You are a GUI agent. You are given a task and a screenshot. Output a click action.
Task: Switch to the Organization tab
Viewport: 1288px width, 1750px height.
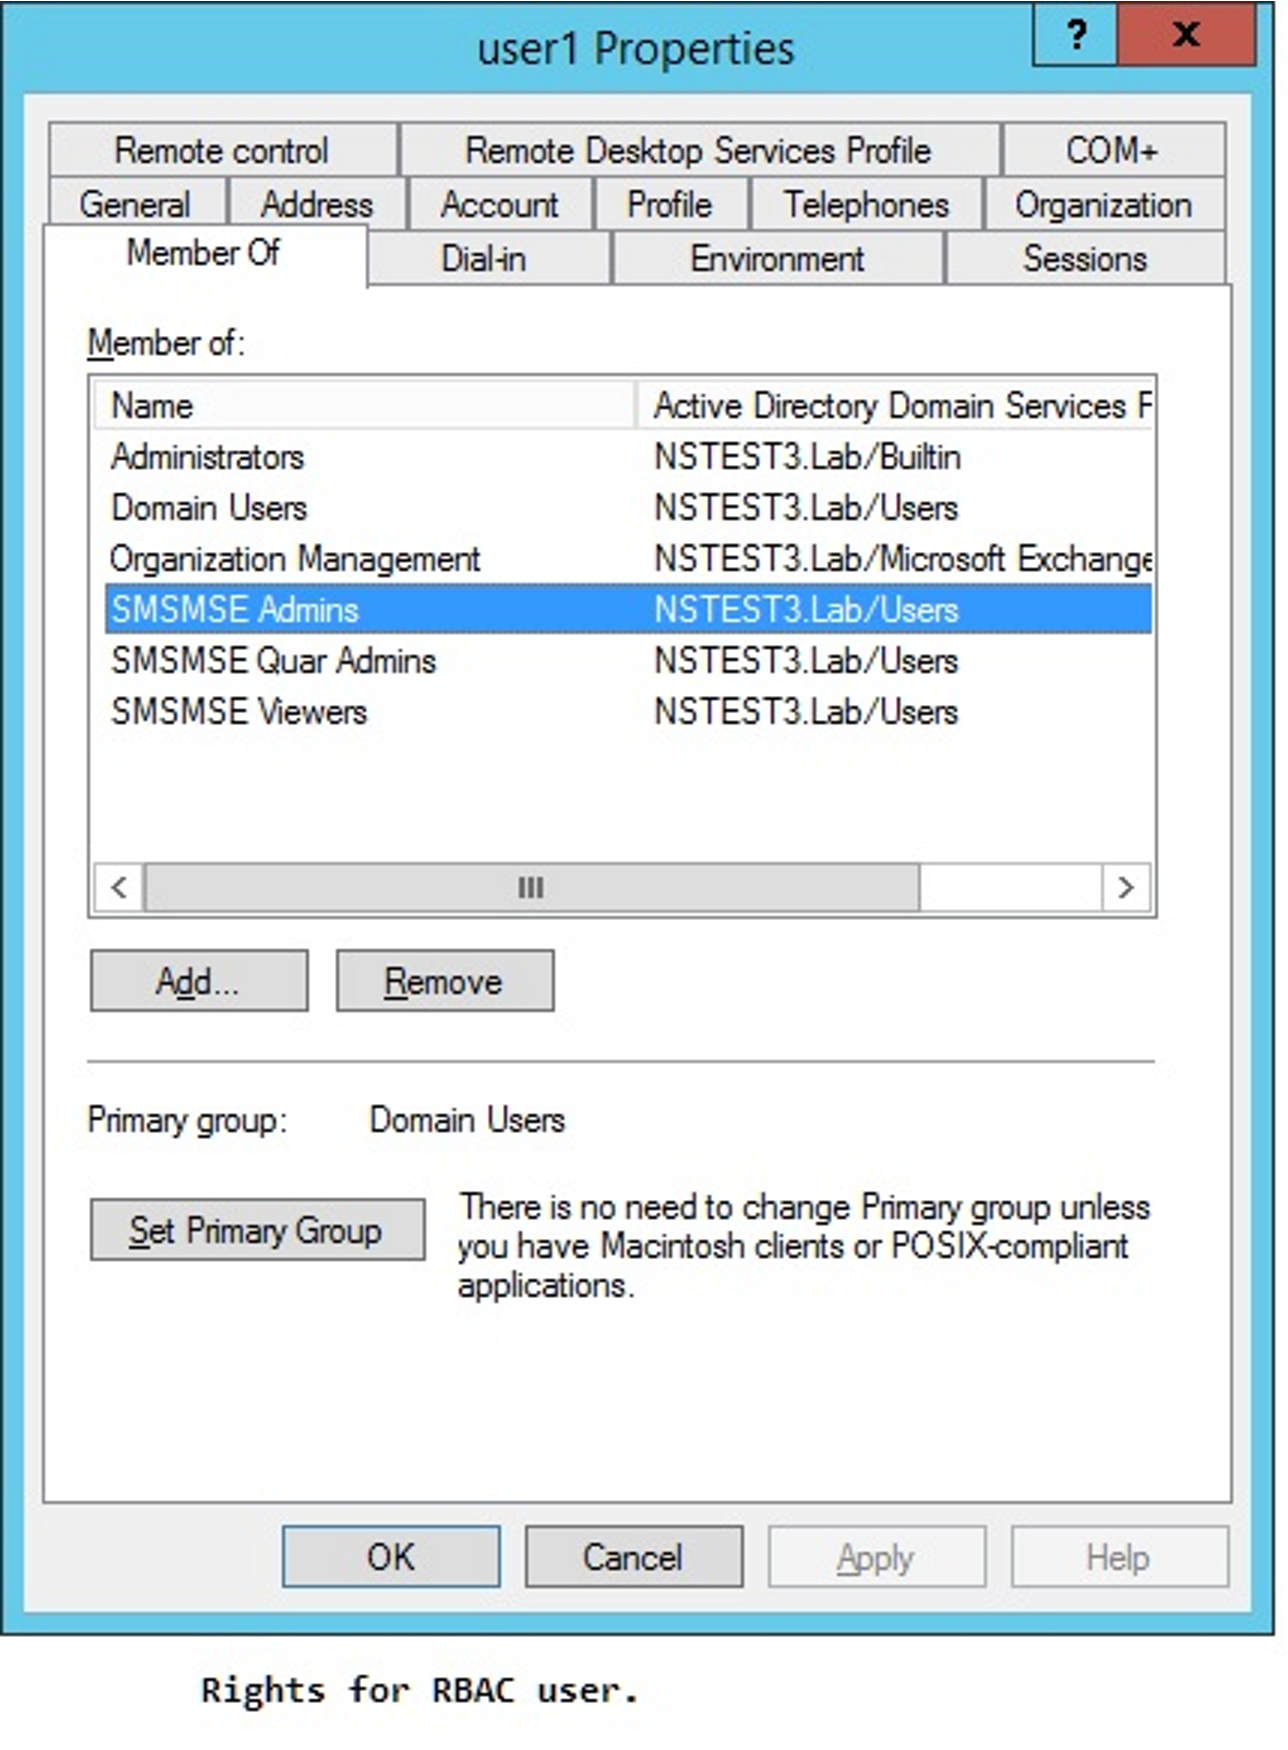point(1104,204)
